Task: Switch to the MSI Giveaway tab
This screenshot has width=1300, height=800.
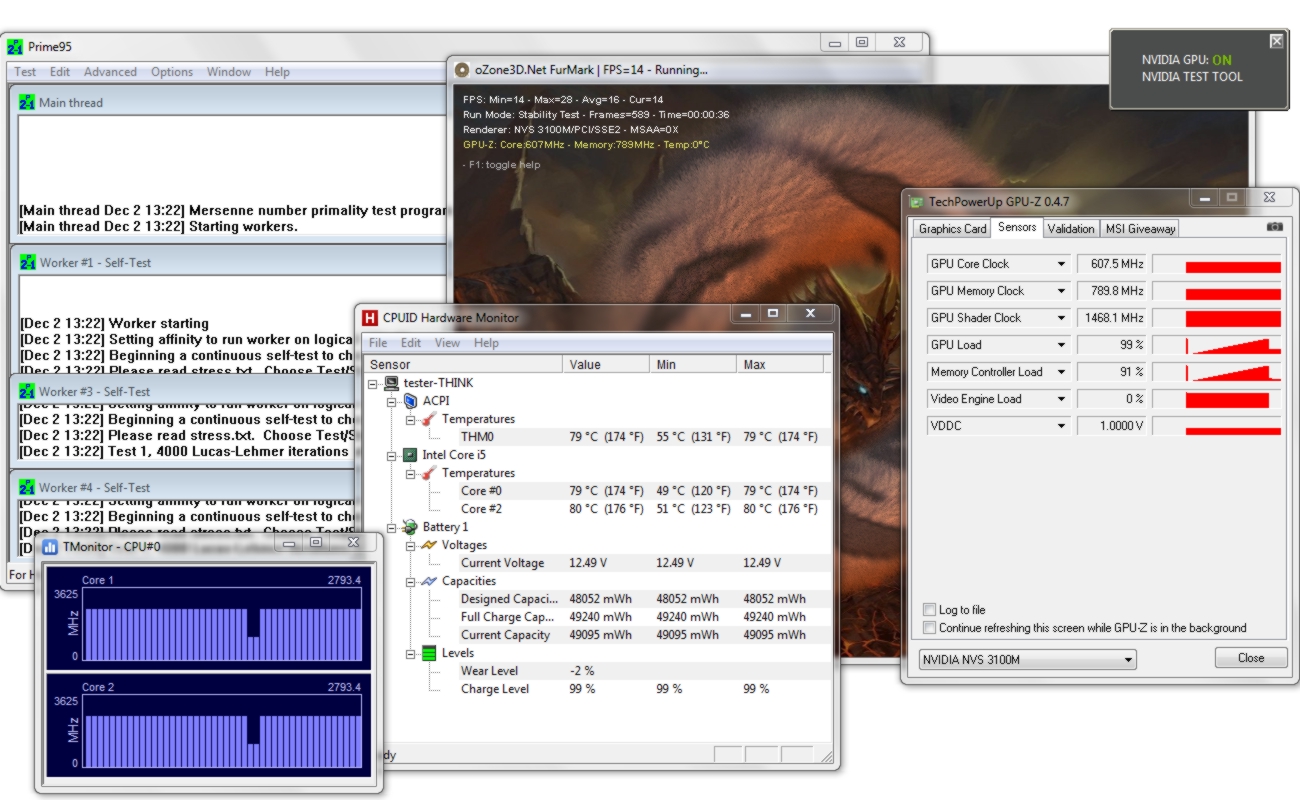Action: click(1140, 229)
